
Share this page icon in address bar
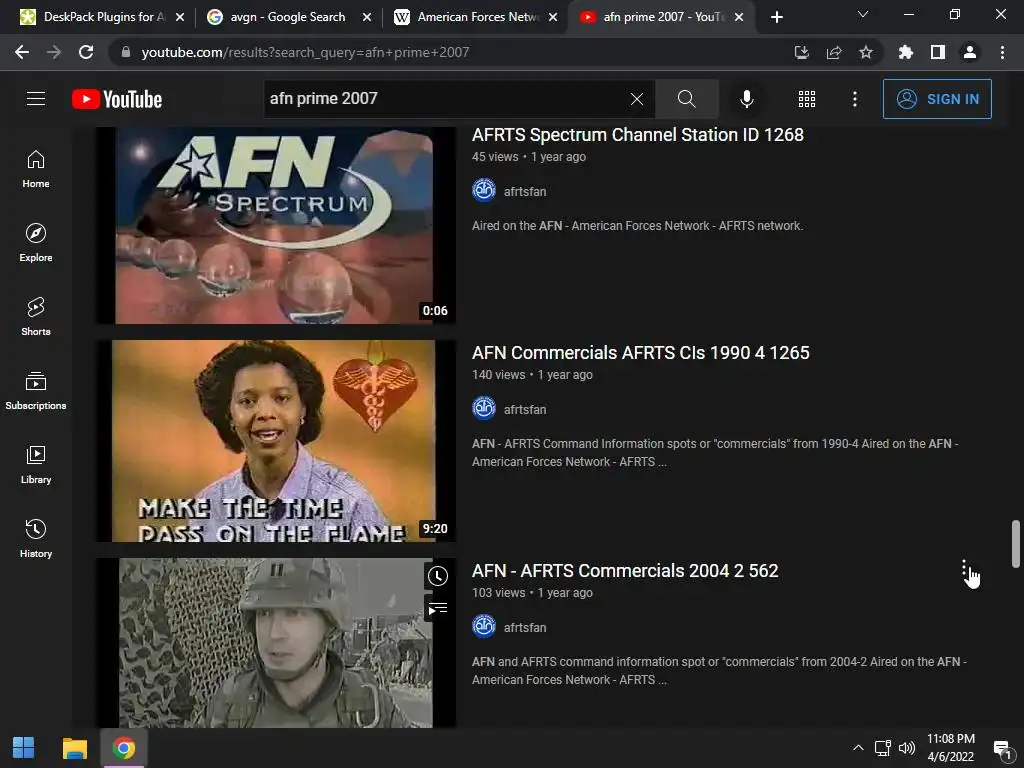[x=834, y=52]
